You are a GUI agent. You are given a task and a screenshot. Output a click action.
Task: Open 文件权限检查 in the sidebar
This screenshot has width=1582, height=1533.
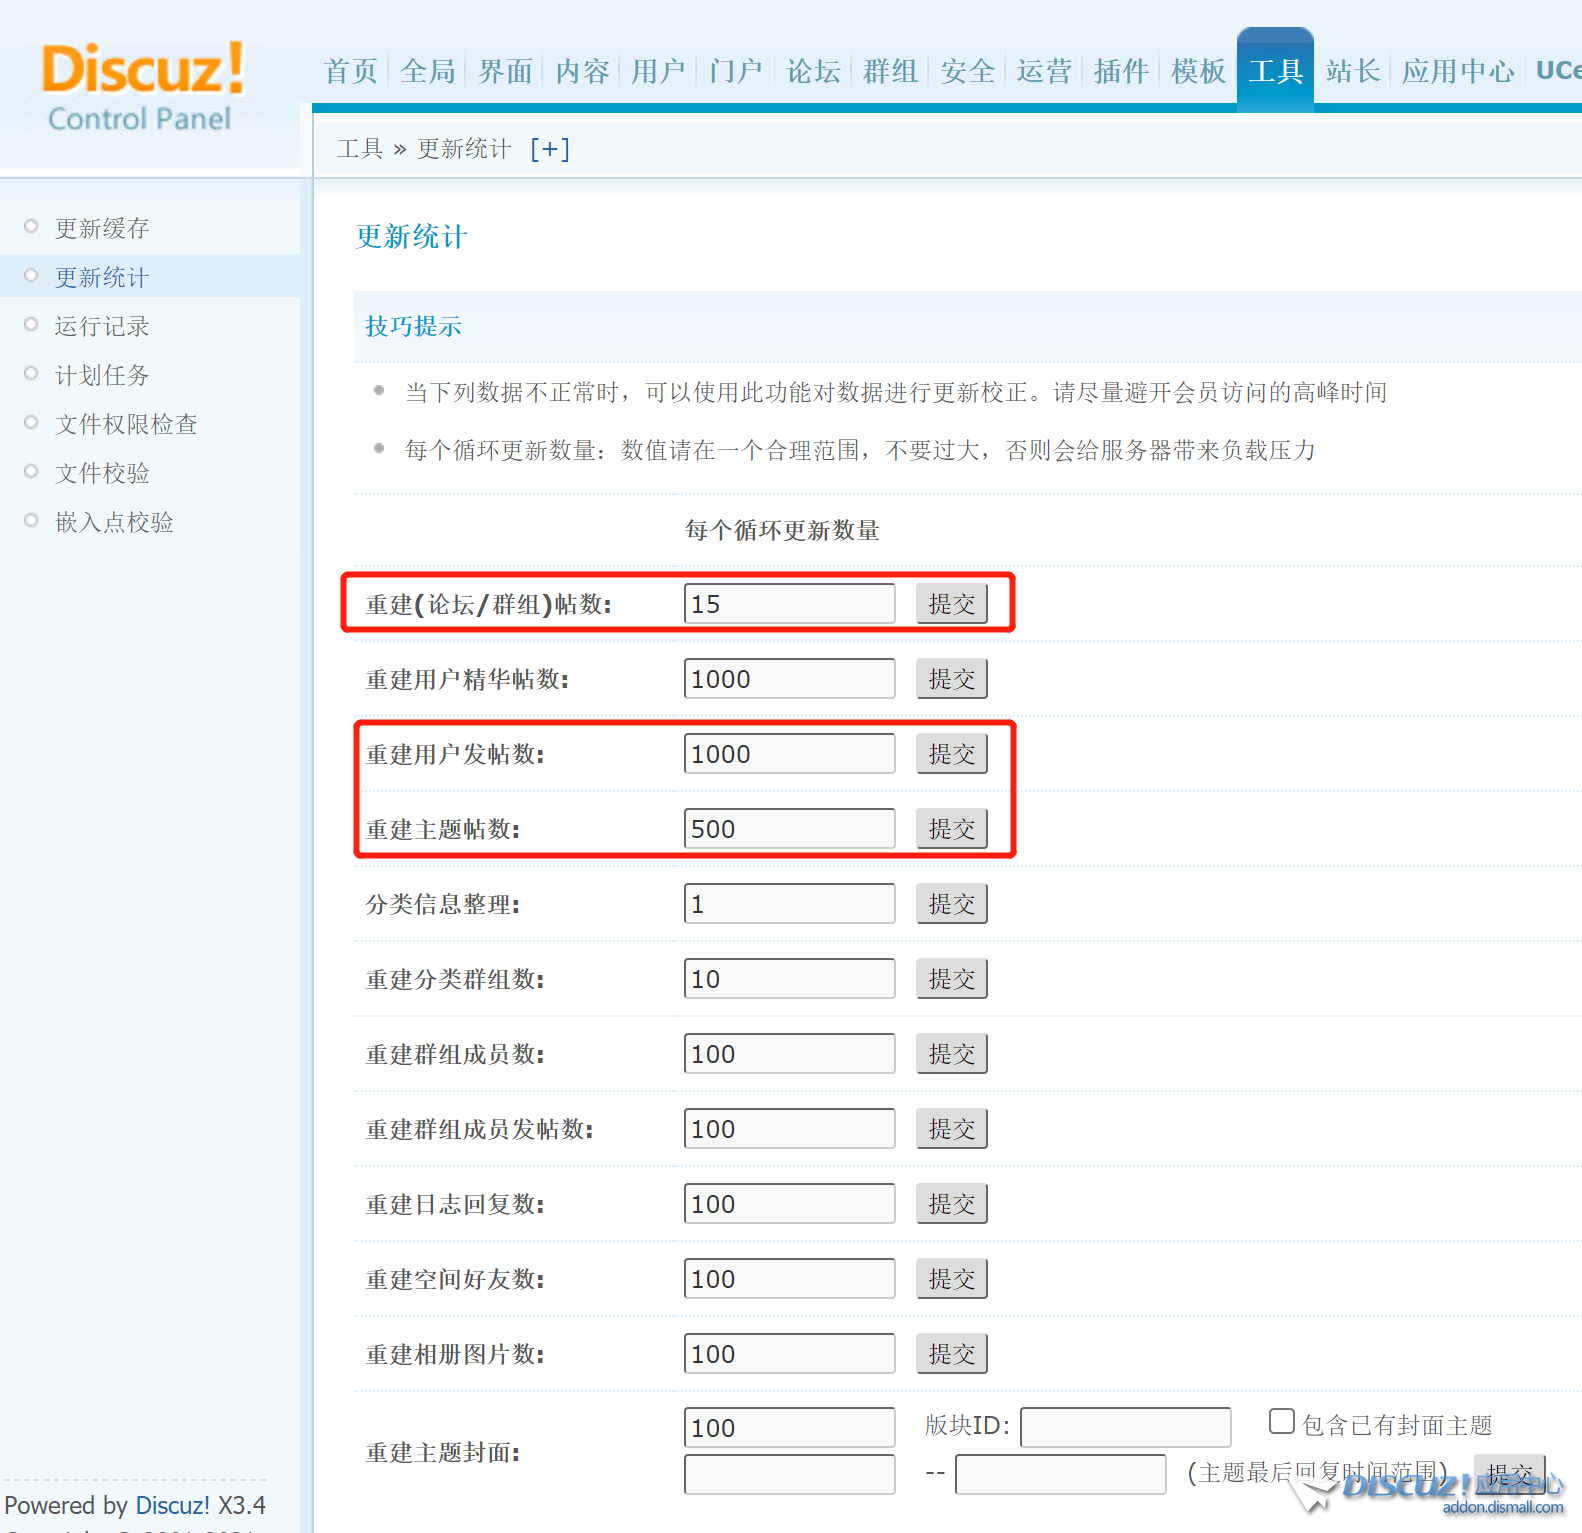(x=126, y=424)
